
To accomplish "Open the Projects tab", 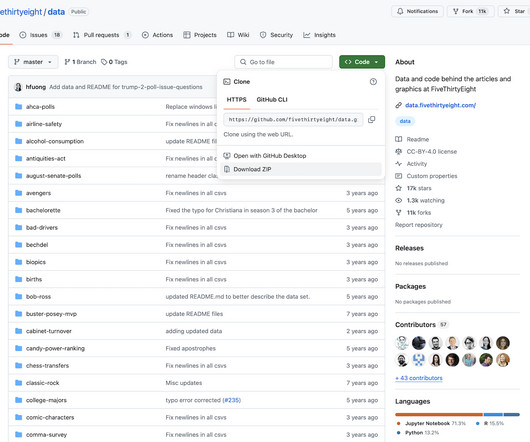I will tap(200, 35).
